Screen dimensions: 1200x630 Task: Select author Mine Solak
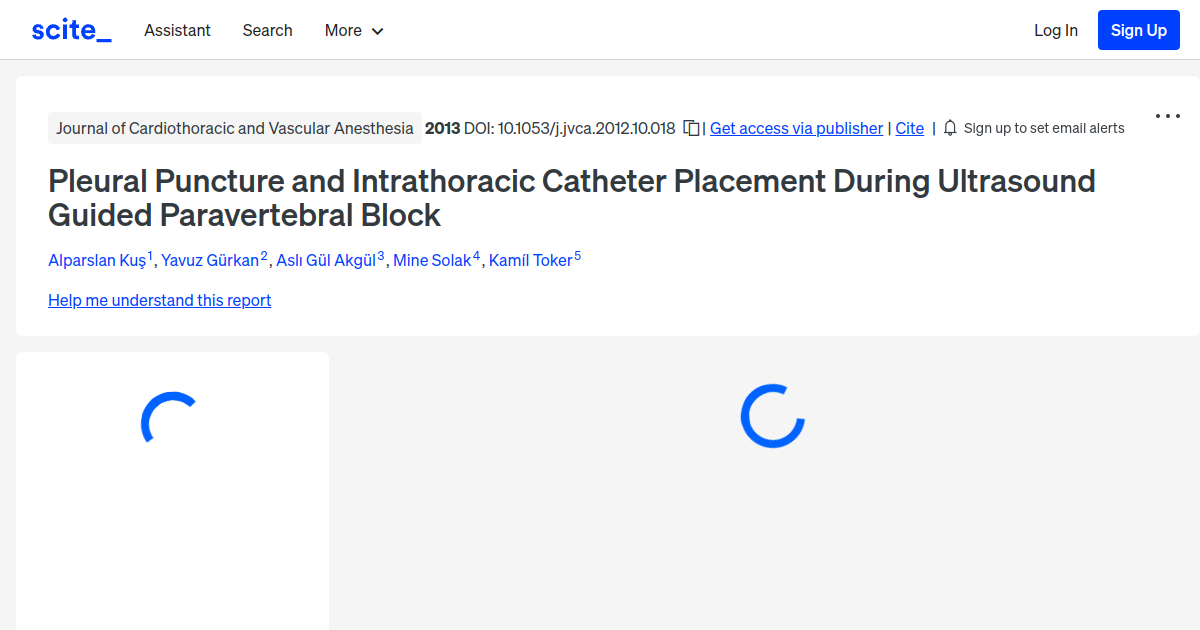[430, 259]
